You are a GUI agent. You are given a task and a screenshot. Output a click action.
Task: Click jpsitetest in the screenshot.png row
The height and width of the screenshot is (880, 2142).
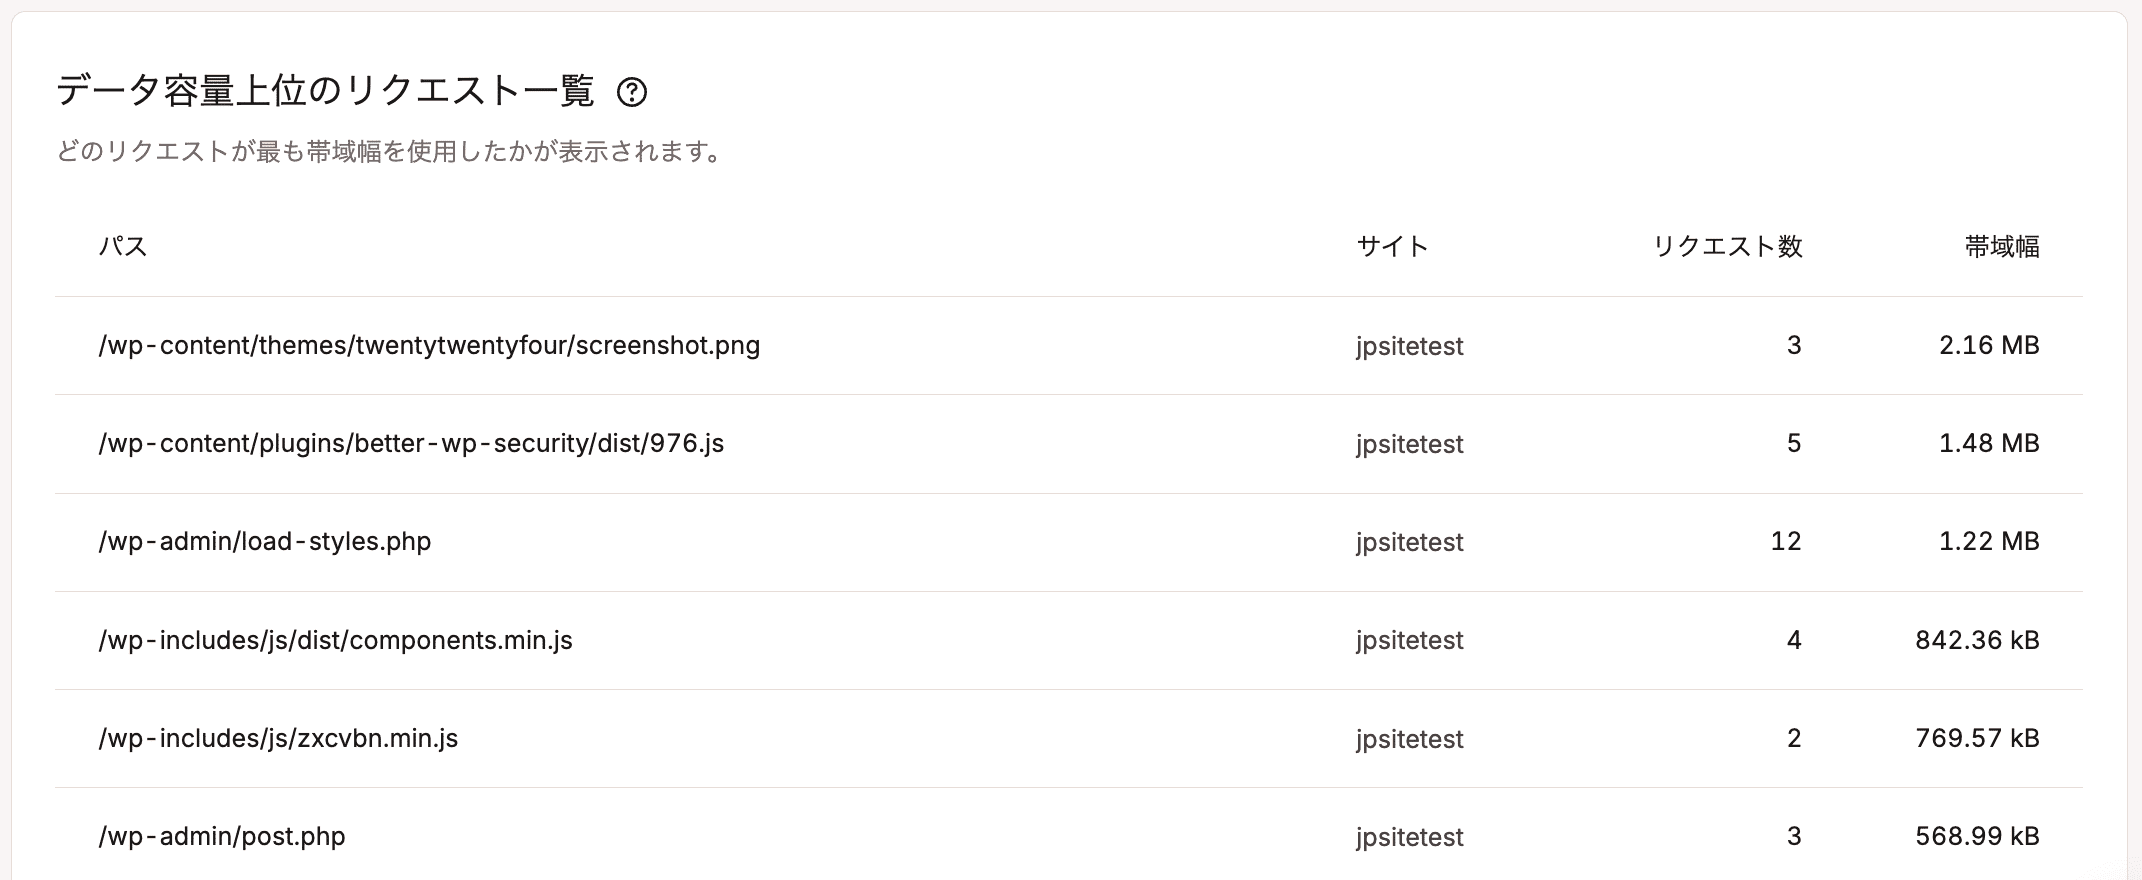click(1410, 346)
